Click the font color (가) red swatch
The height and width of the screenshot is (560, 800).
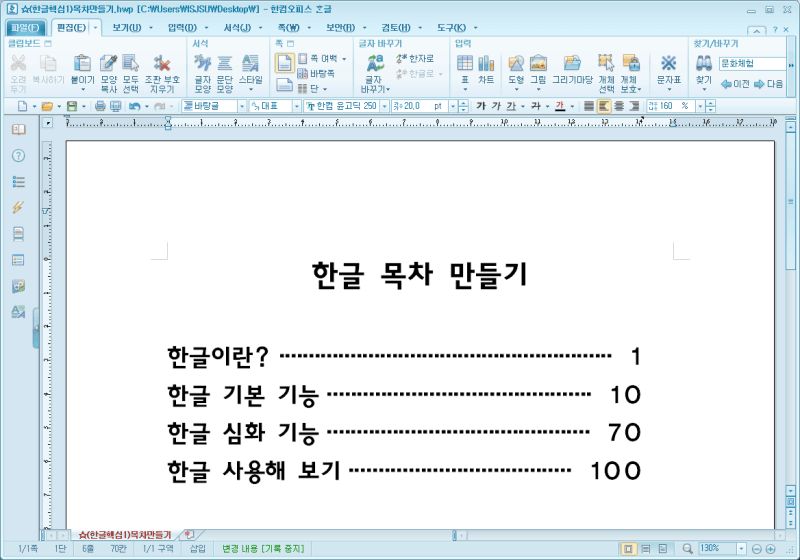pyautogui.click(x=560, y=106)
